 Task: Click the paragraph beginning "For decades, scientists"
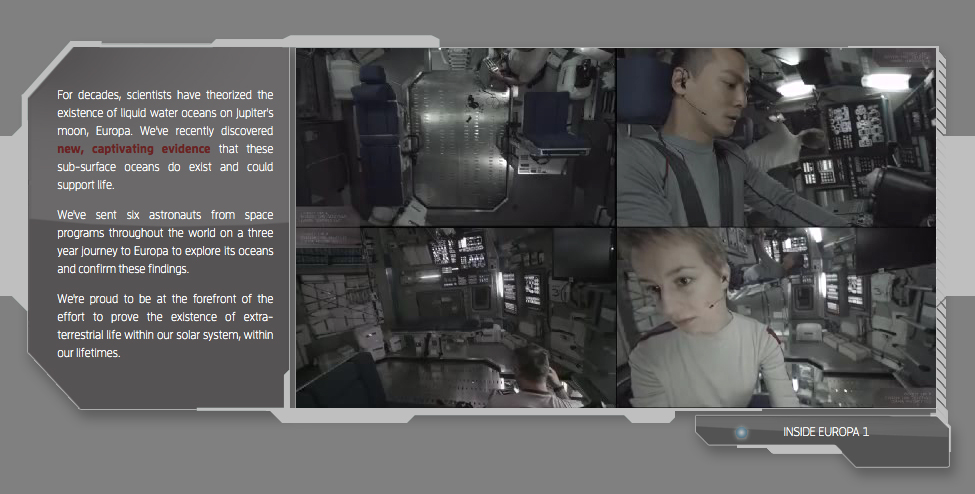coord(165,140)
